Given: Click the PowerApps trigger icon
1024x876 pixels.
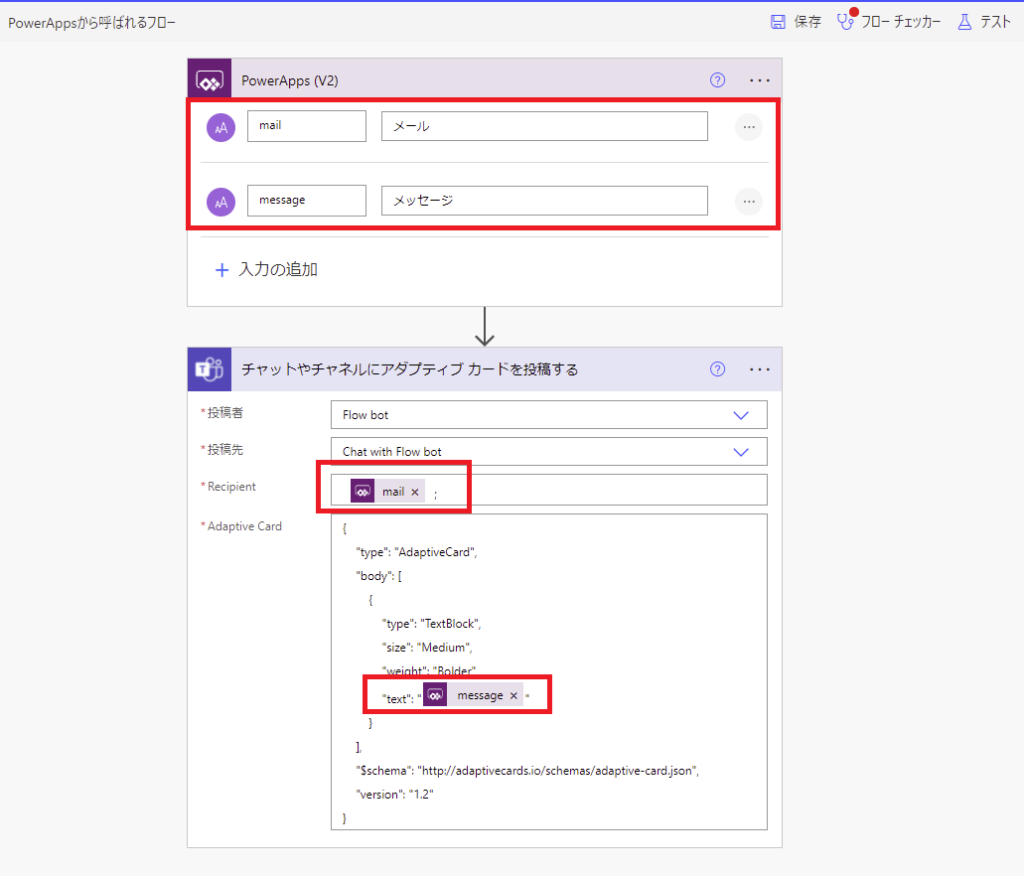Looking at the screenshot, I should [210, 80].
